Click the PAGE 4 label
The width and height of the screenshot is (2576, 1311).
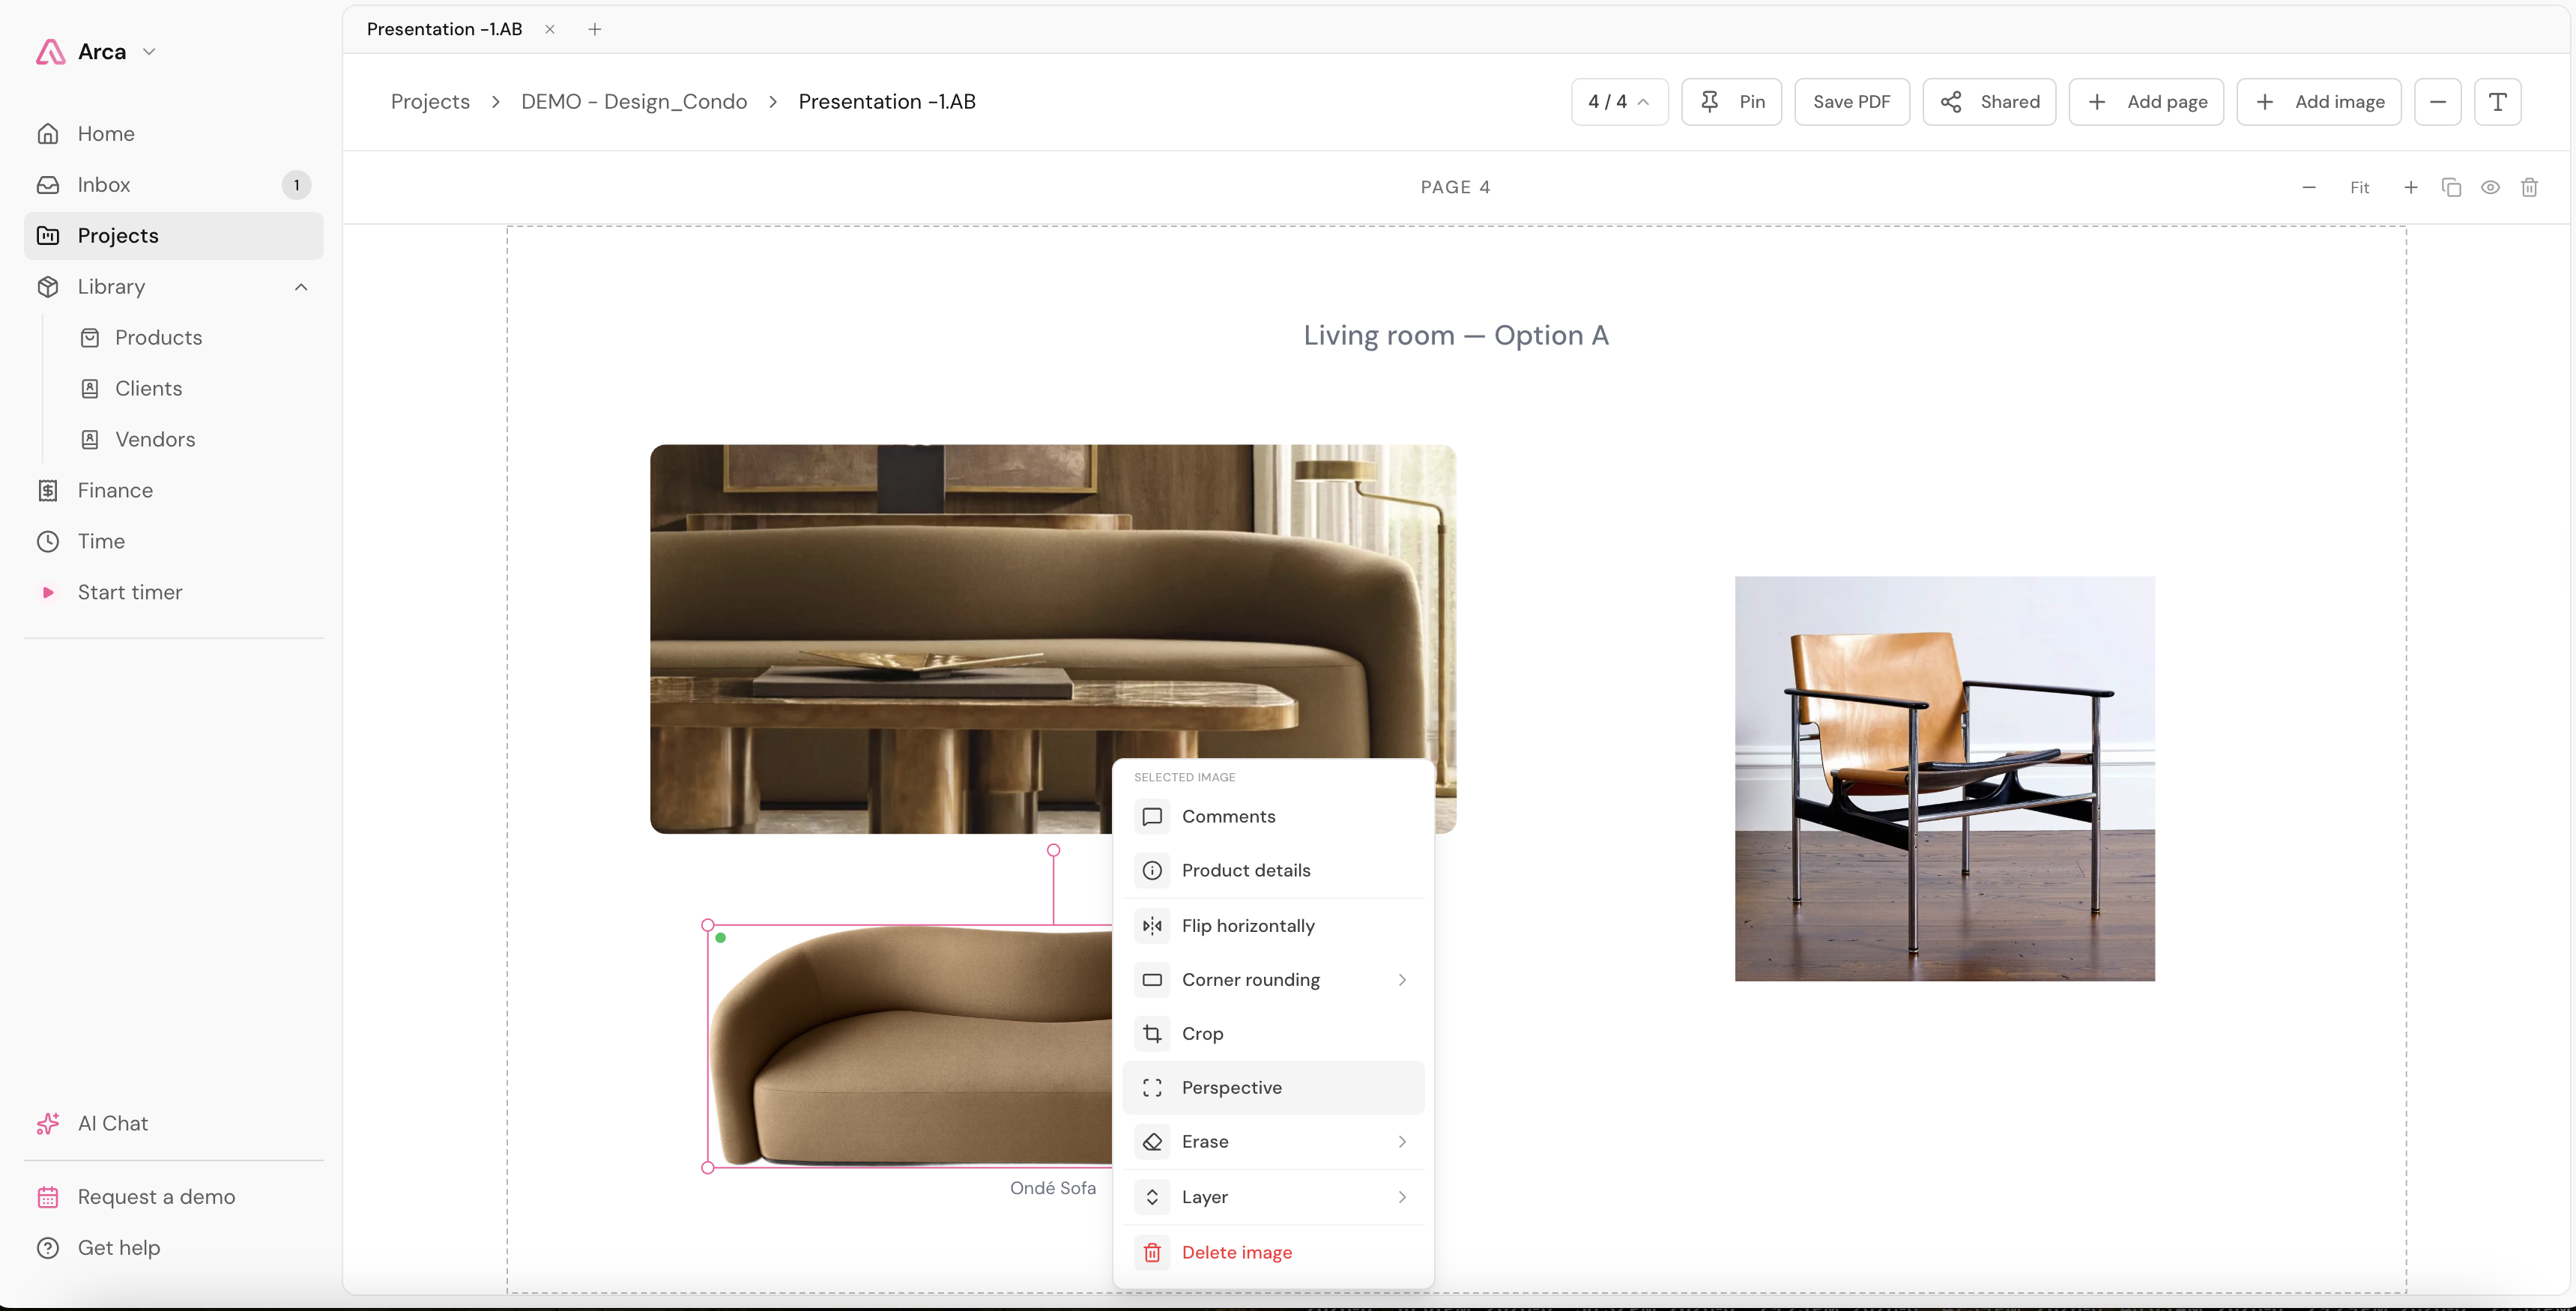[1455, 187]
